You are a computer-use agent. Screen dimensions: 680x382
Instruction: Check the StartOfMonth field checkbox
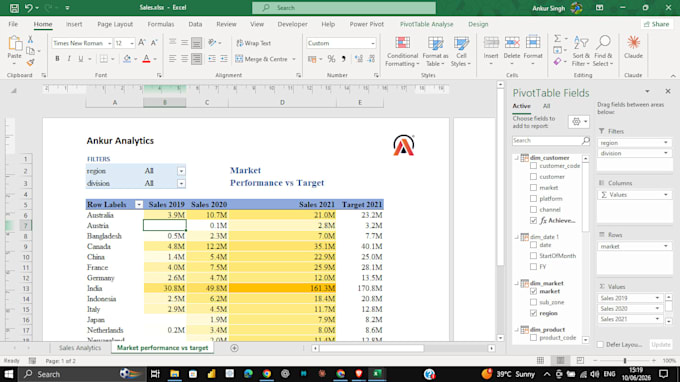(533, 256)
